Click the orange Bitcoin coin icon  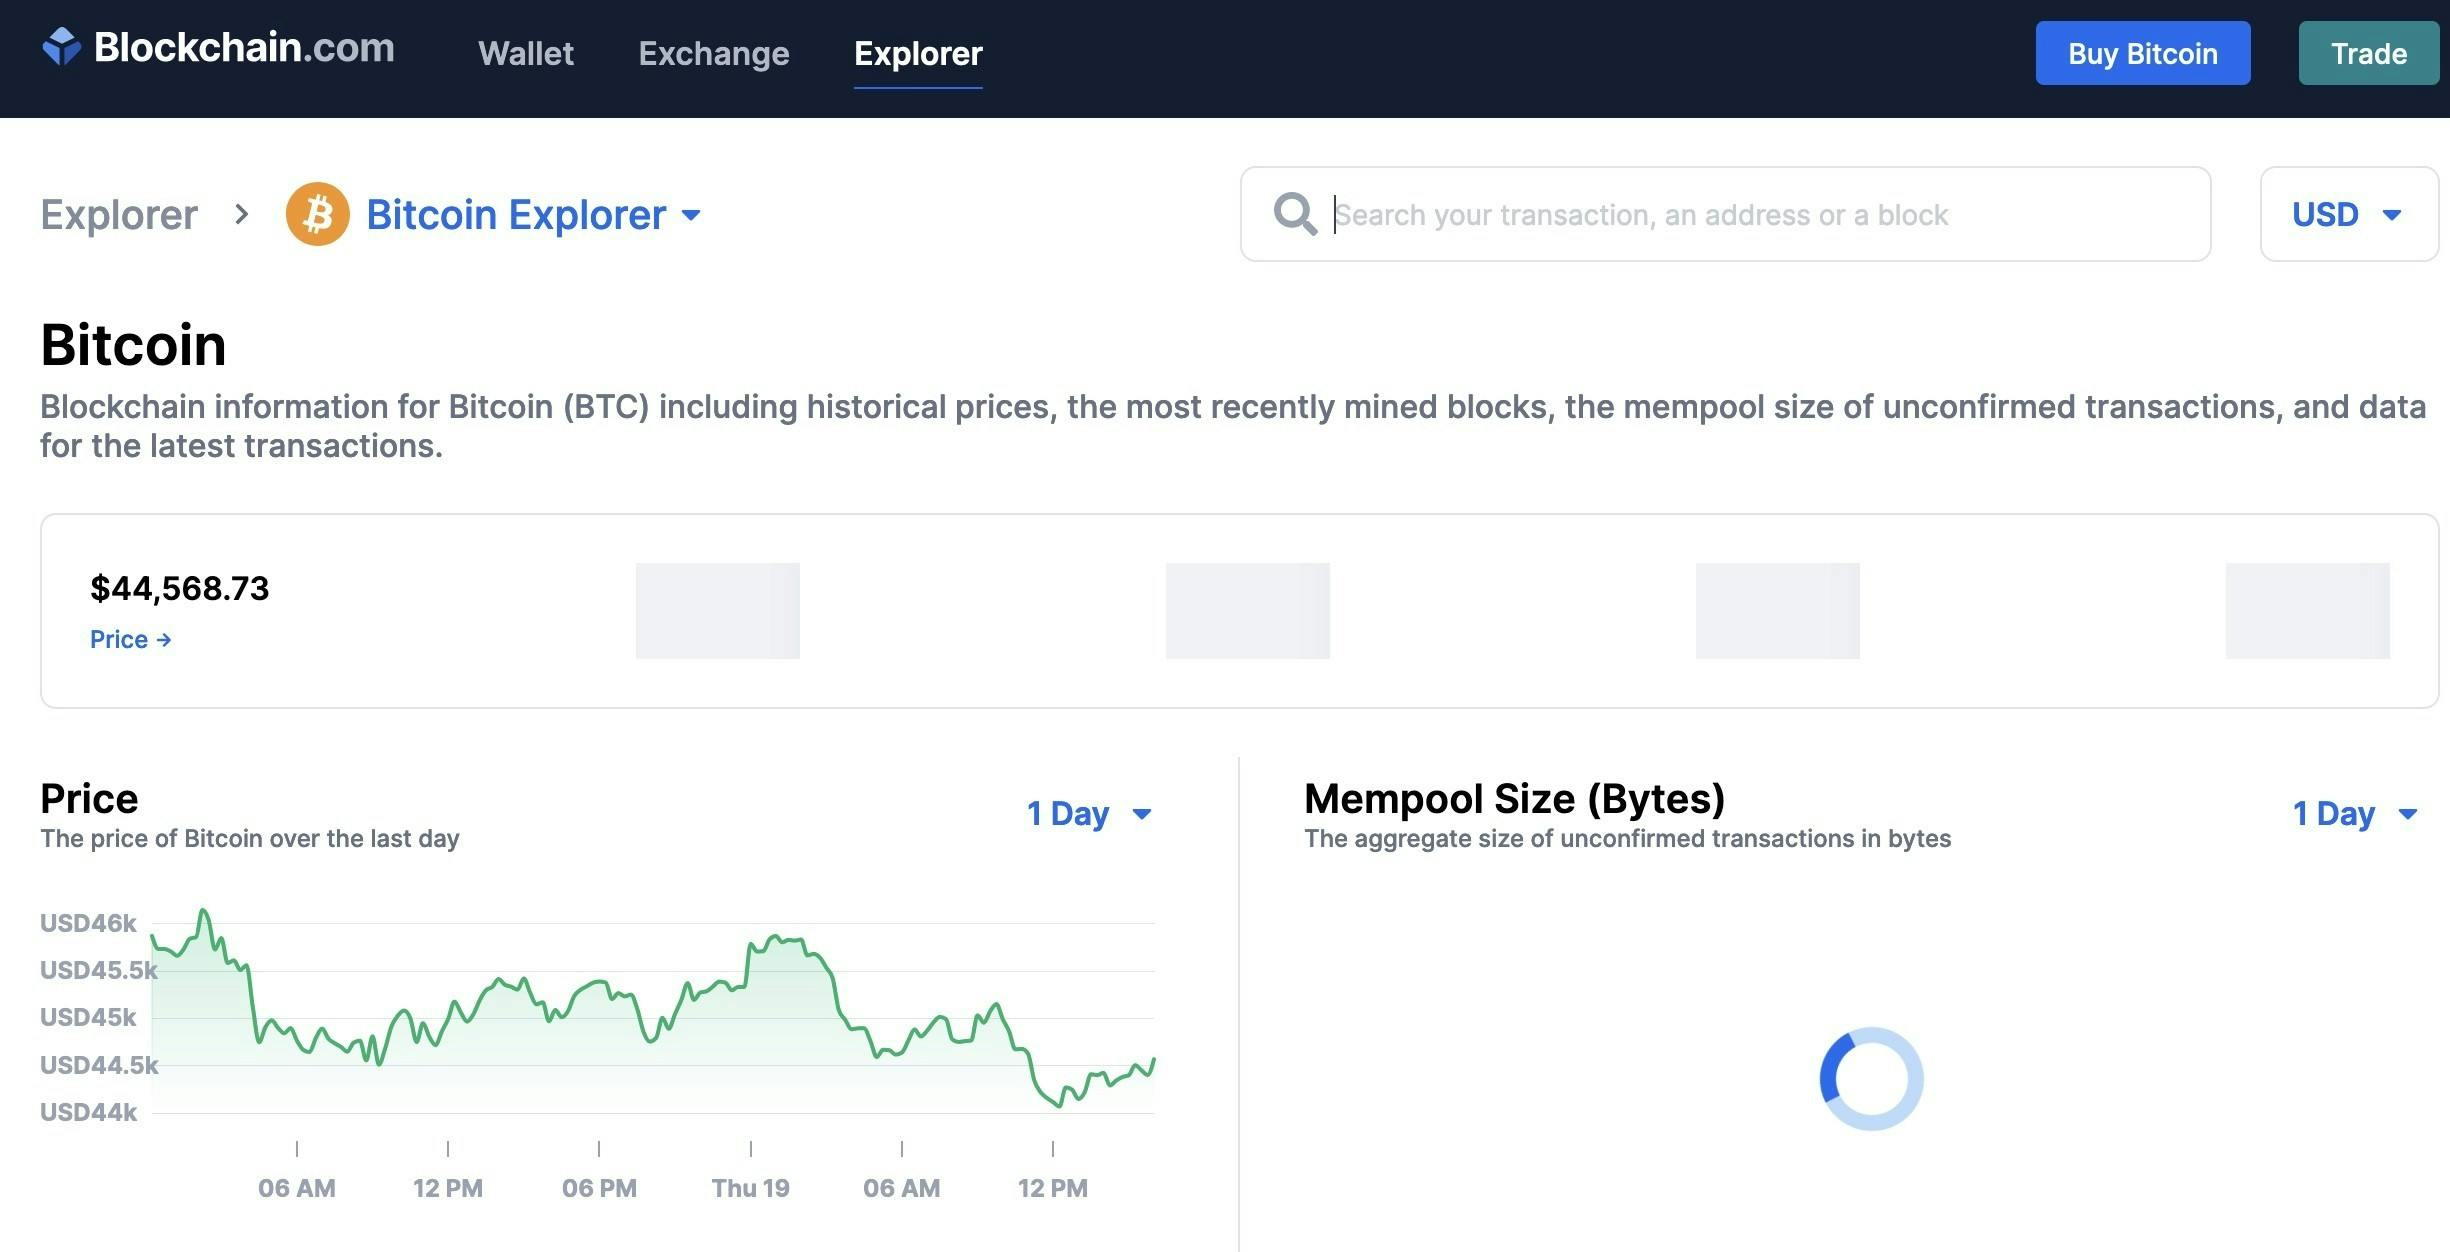317,214
